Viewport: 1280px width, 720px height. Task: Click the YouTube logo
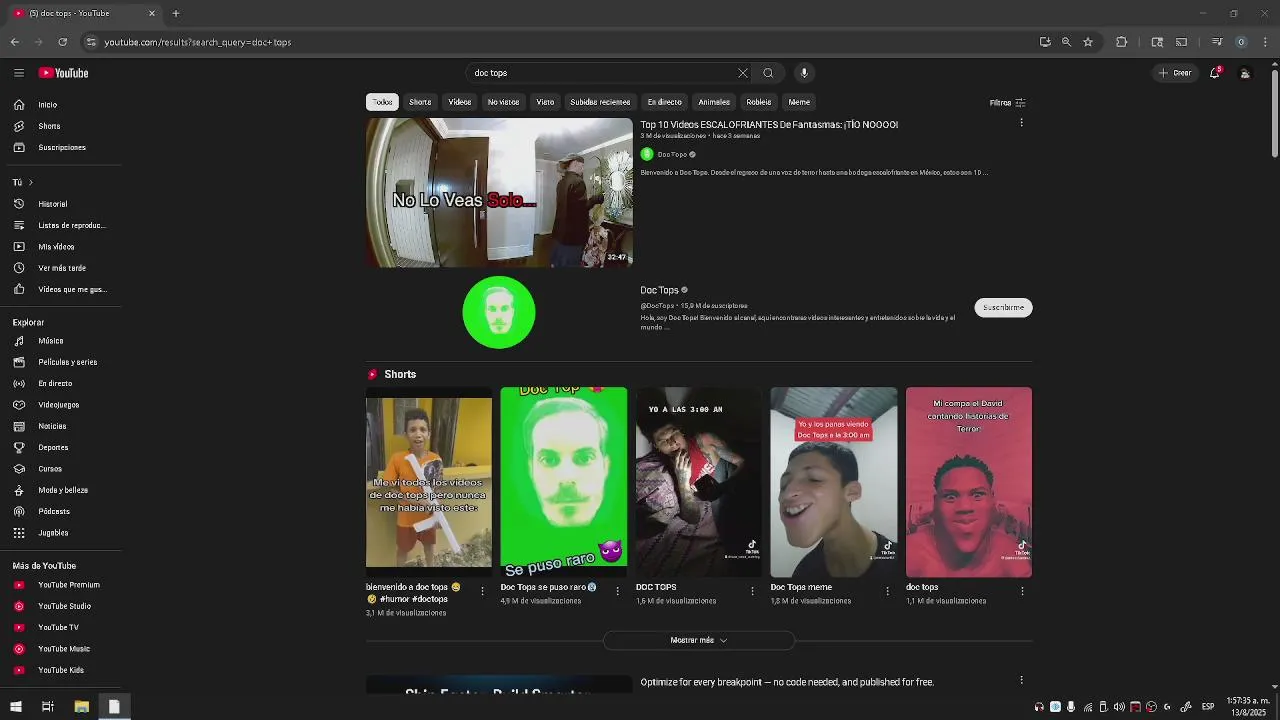click(63, 73)
